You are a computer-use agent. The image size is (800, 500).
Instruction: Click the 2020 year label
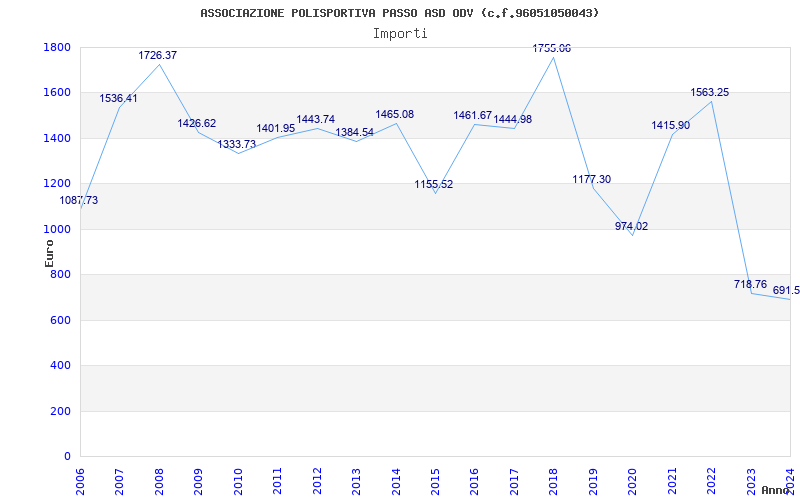(632, 482)
